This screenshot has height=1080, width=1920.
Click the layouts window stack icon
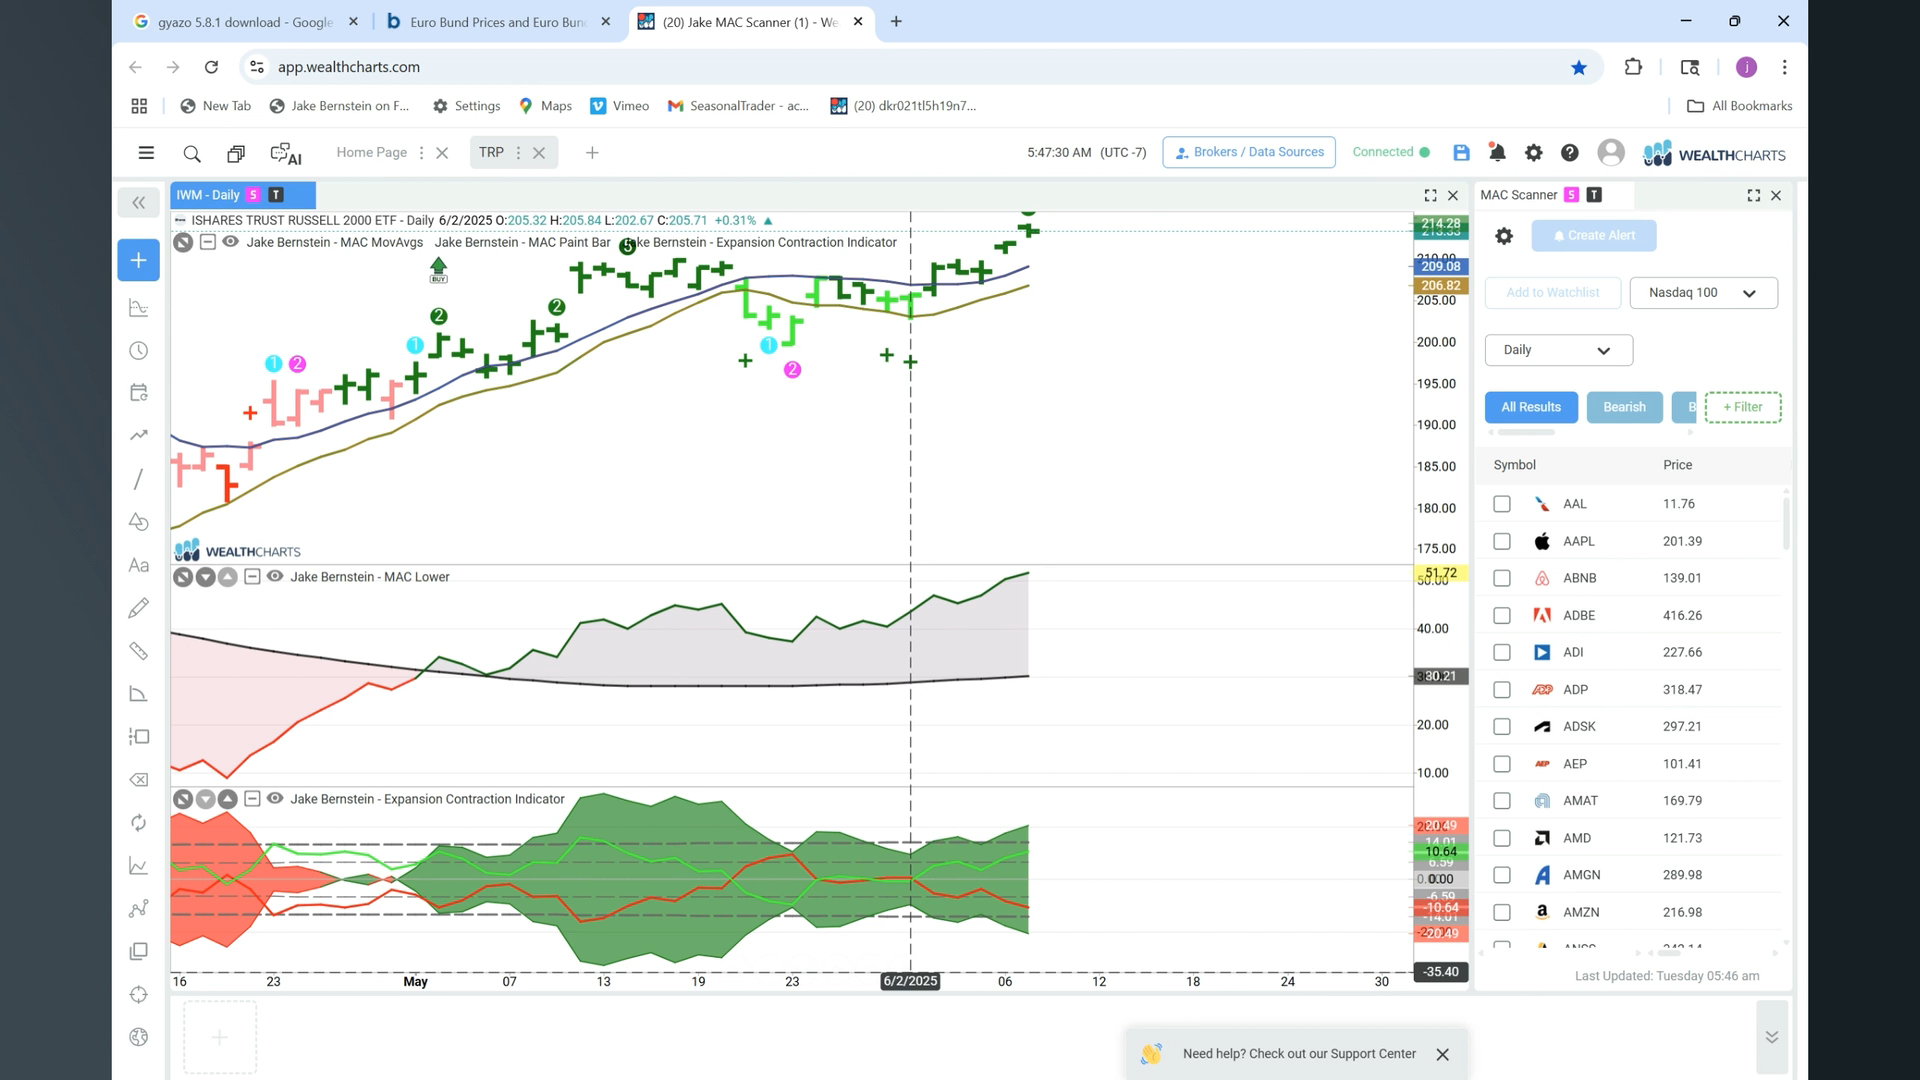coord(236,153)
